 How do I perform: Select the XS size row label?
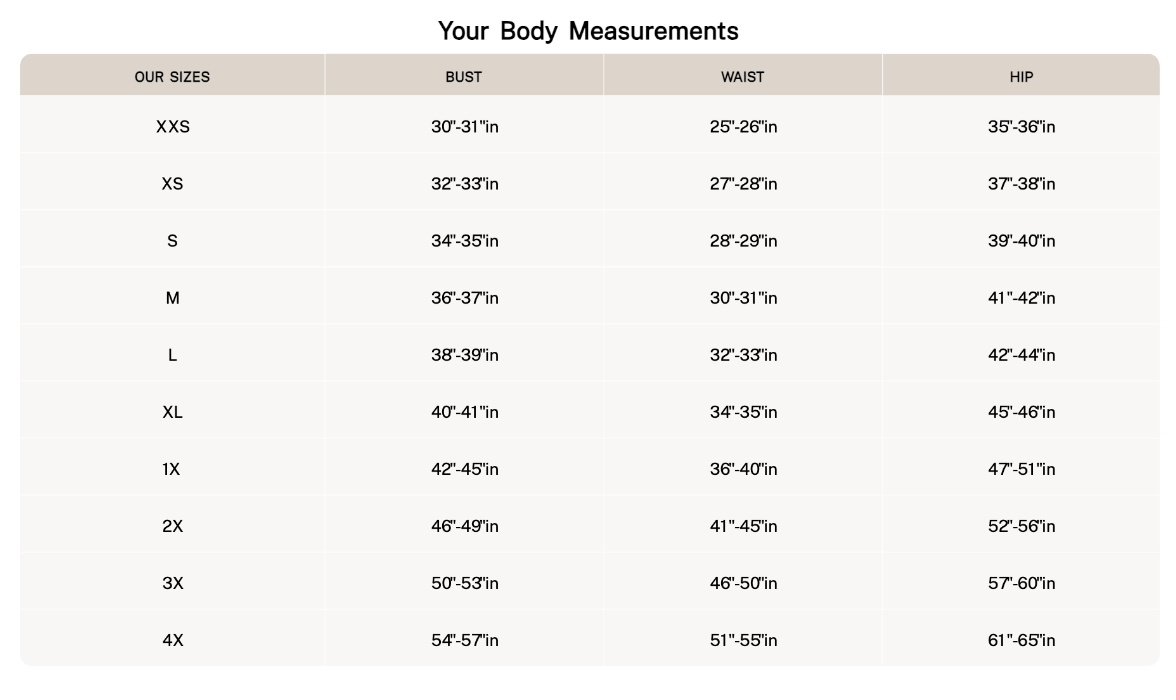(172, 184)
